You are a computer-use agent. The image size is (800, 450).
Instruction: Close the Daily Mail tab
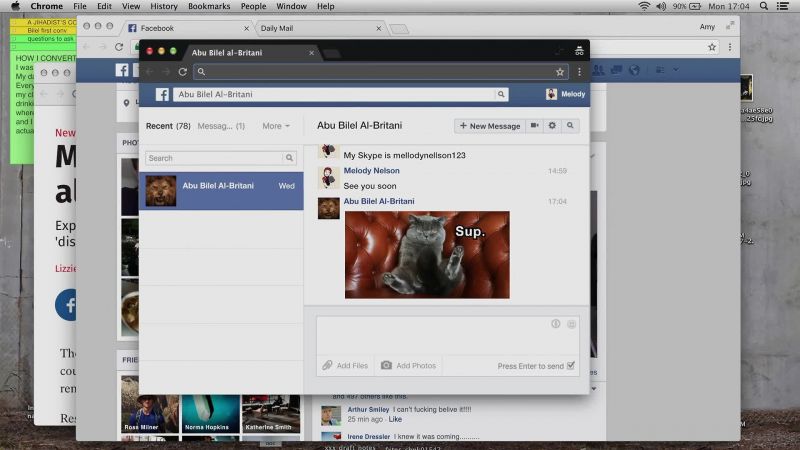click(x=379, y=28)
